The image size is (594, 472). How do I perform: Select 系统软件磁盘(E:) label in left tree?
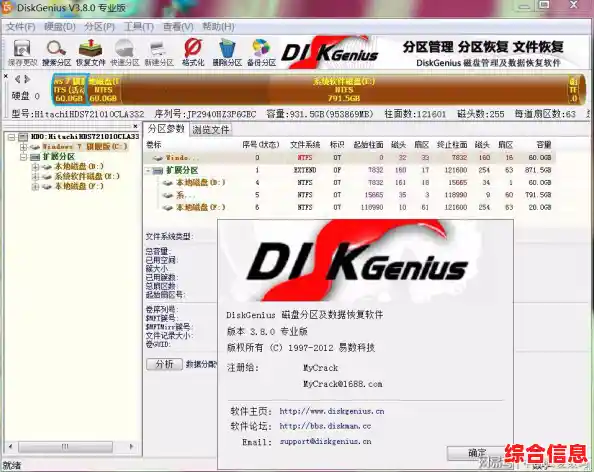click(87, 176)
